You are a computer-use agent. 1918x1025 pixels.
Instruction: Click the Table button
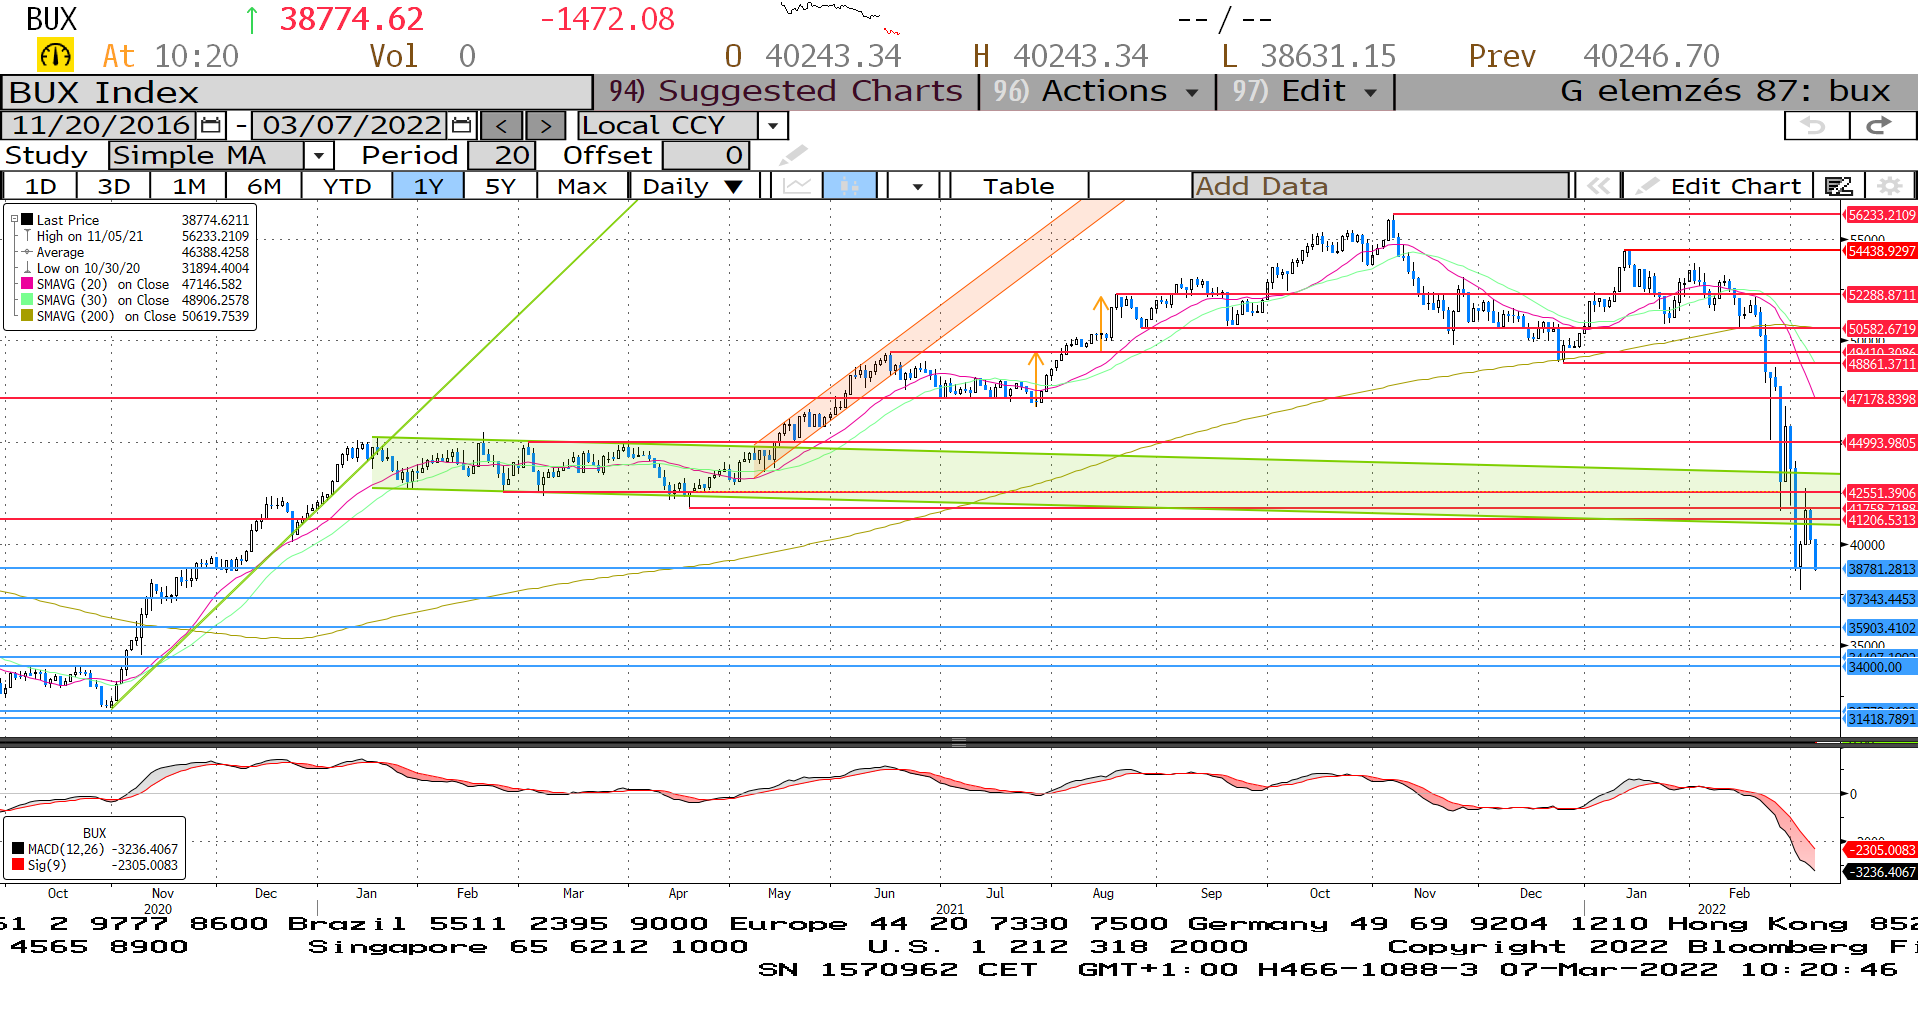coord(1018,186)
